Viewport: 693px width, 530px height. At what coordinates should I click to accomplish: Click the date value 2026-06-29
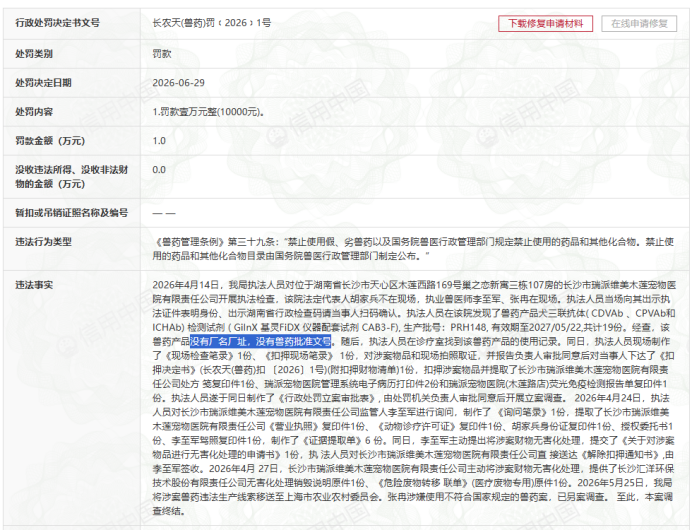[x=179, y=83]
